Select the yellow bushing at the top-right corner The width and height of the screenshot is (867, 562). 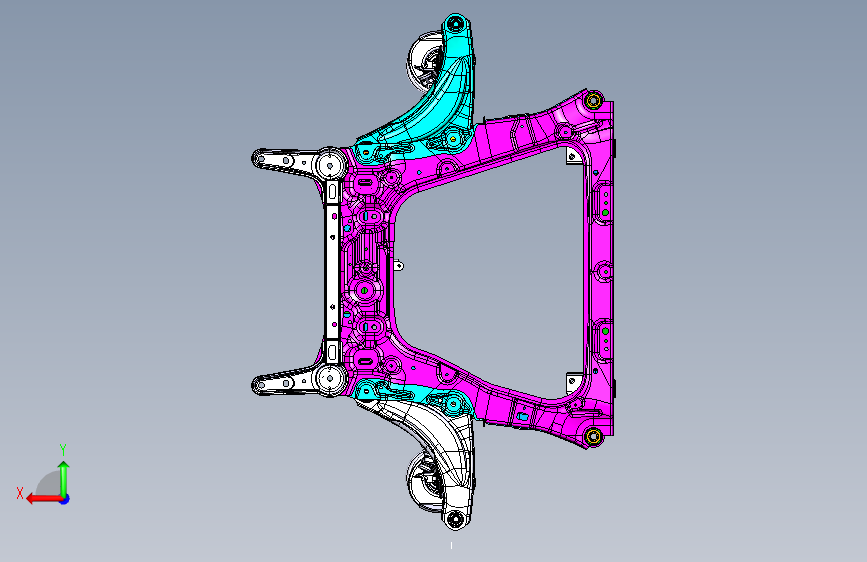tap(593, 101)
